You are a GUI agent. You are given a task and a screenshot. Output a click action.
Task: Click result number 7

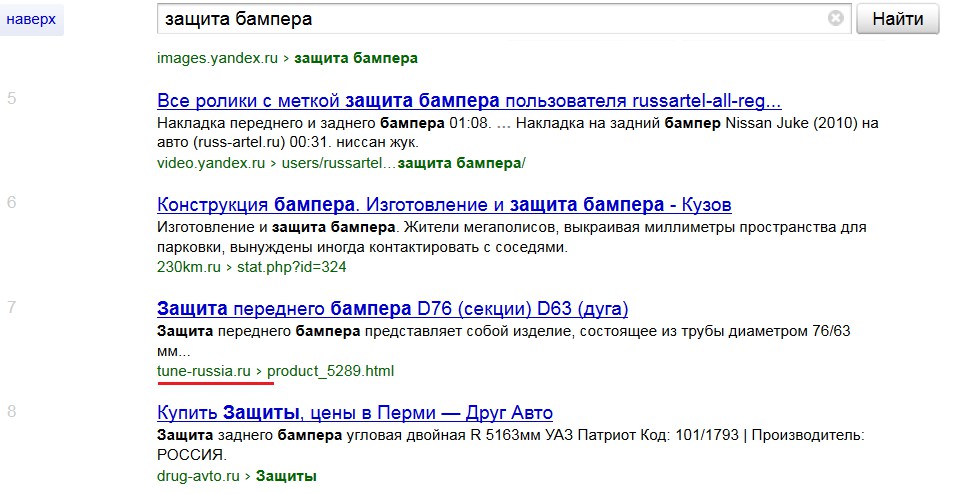(12, 307)
